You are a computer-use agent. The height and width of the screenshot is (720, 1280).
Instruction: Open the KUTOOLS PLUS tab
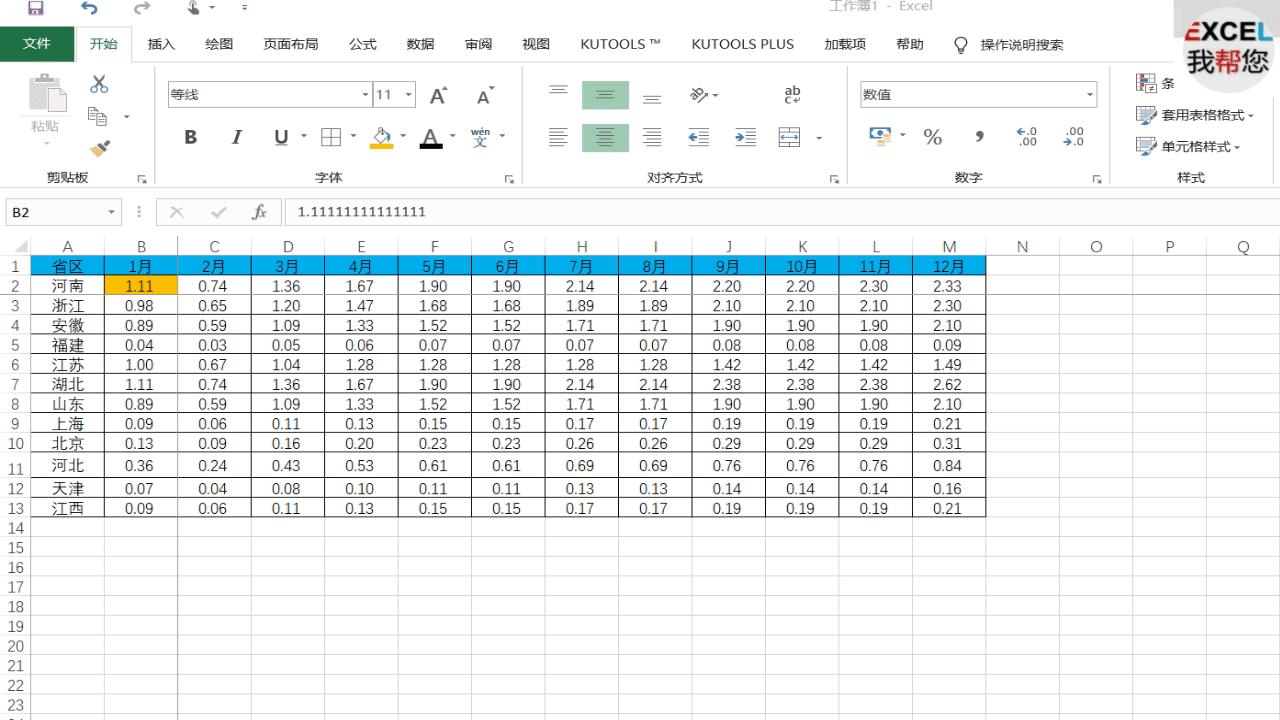pos(742,44)
